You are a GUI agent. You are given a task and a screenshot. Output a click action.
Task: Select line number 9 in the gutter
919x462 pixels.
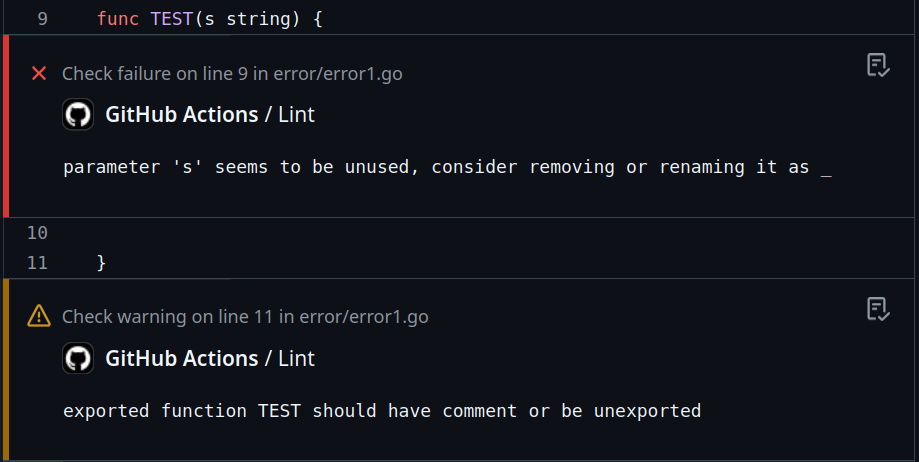(x=42, y=19)
